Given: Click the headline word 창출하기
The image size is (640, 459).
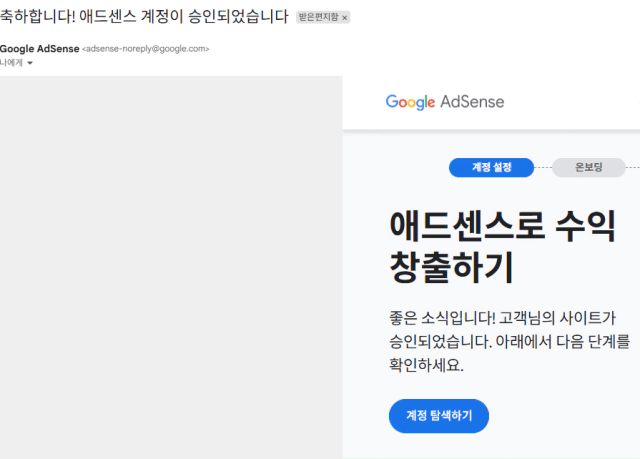Looking at the screenshot, I should click(x=451, y=267).
